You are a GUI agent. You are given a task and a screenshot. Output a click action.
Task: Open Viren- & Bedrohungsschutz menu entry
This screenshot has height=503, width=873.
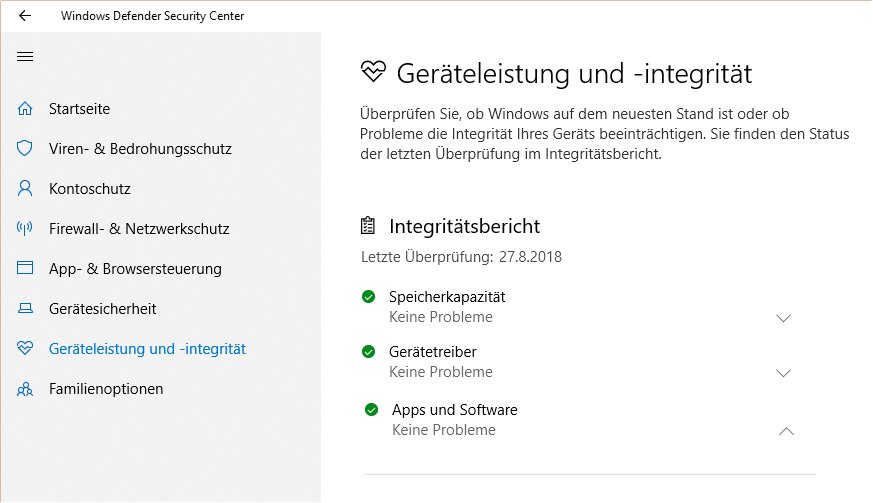pos(140,149)
